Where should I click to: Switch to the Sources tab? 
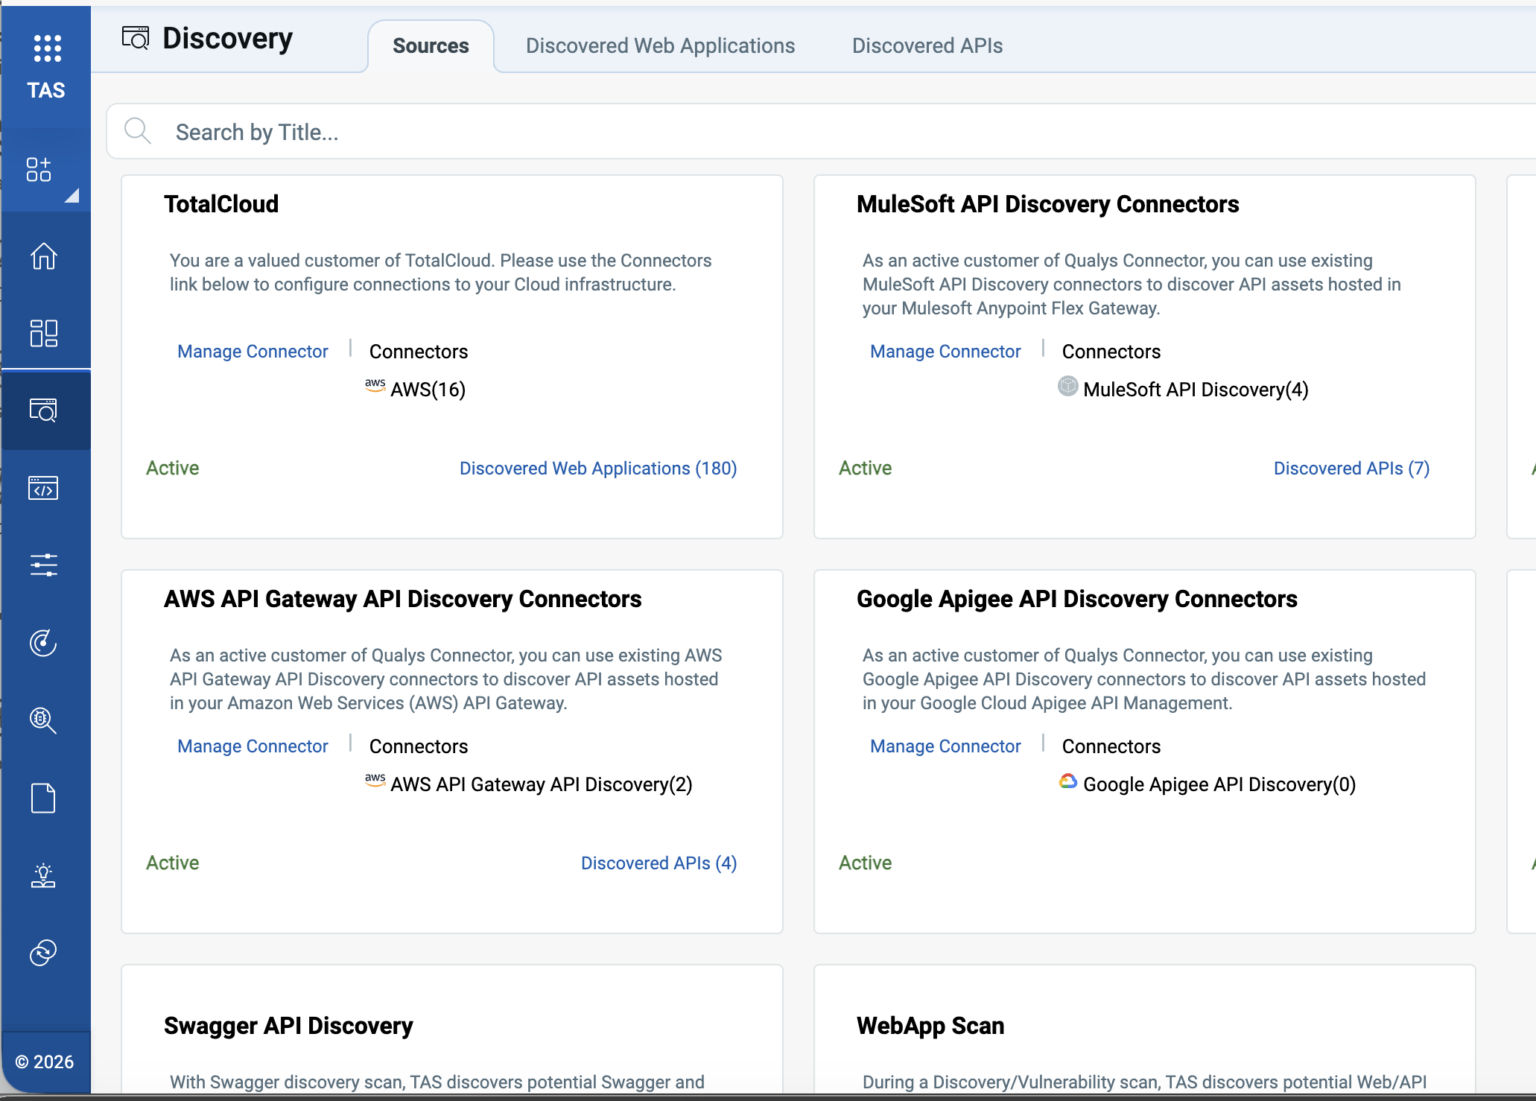(431, 46)
